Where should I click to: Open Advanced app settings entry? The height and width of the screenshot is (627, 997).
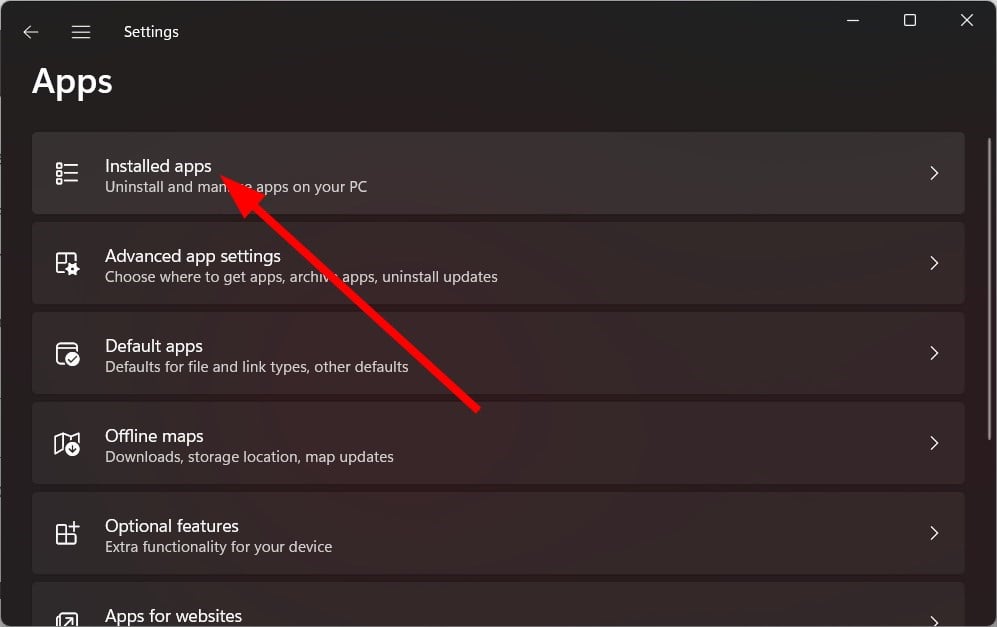(x=498, y=263)
